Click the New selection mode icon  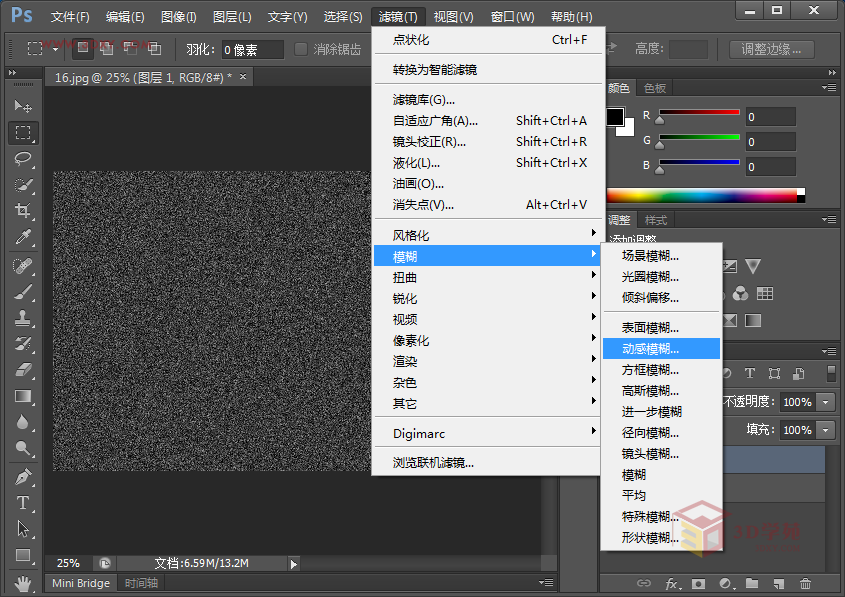pyautogui.click(x=82, y=48)
